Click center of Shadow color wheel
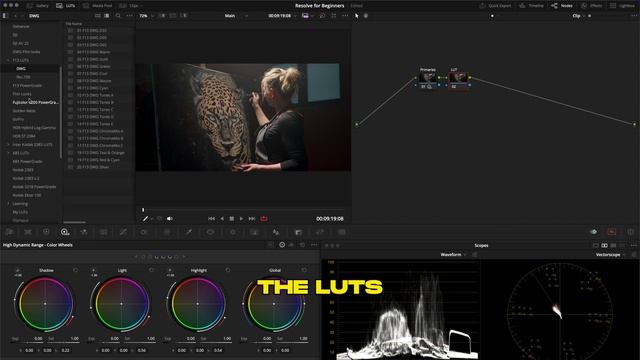This screenshot has height=360, width=640. click(x=45, y=304)
